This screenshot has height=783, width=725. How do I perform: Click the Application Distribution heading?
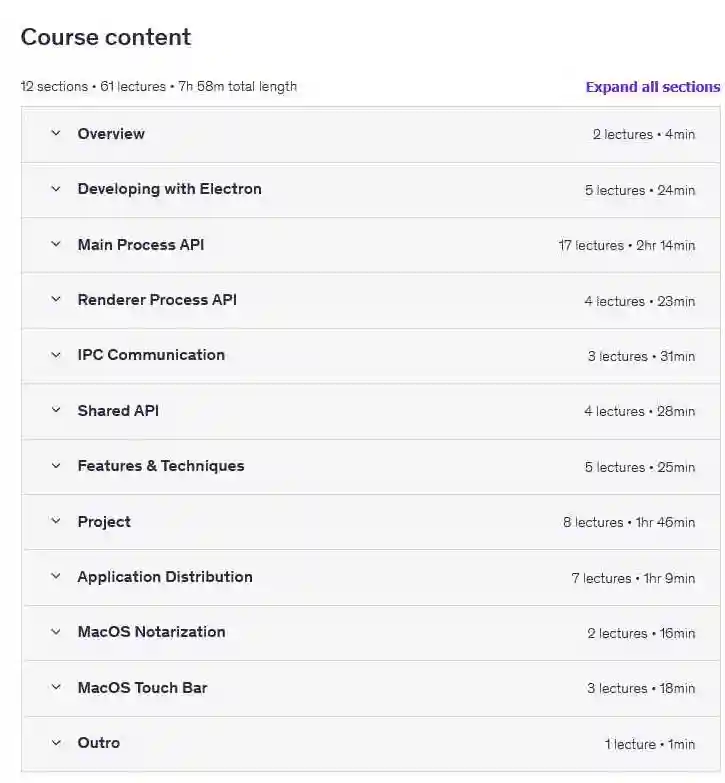tap(165, 576)
